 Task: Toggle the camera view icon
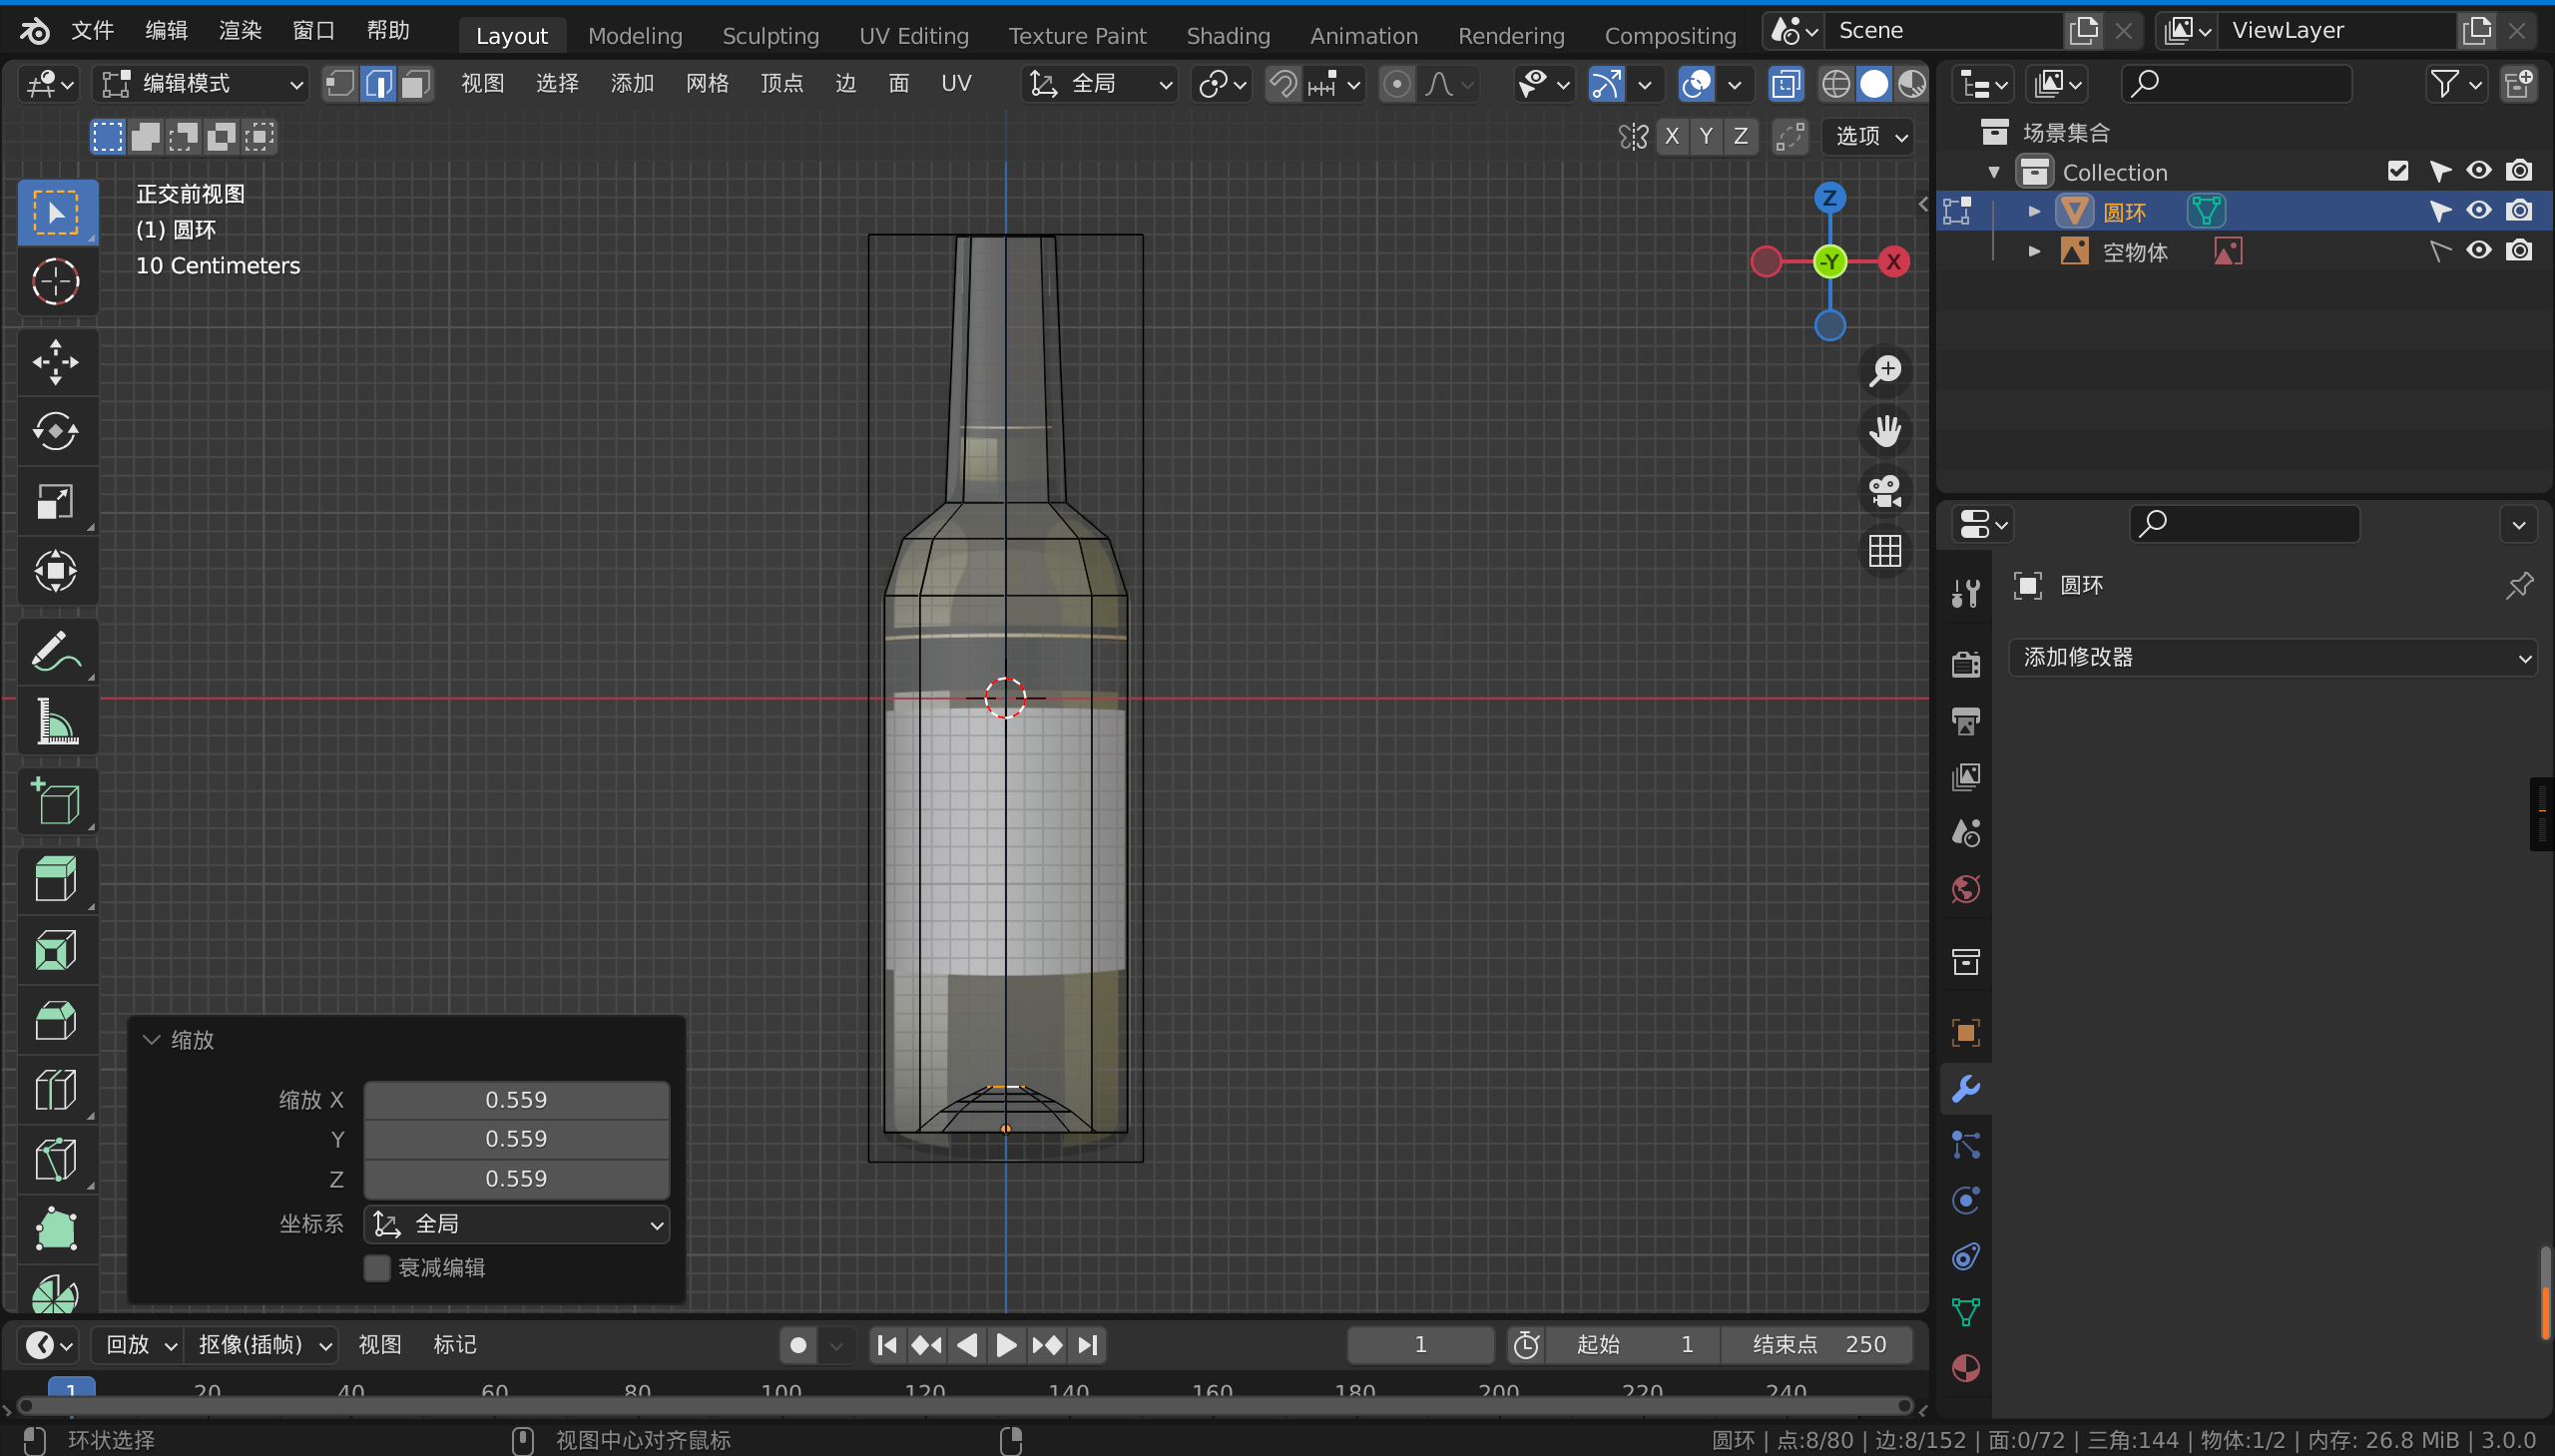click(x=1885, y=491)
